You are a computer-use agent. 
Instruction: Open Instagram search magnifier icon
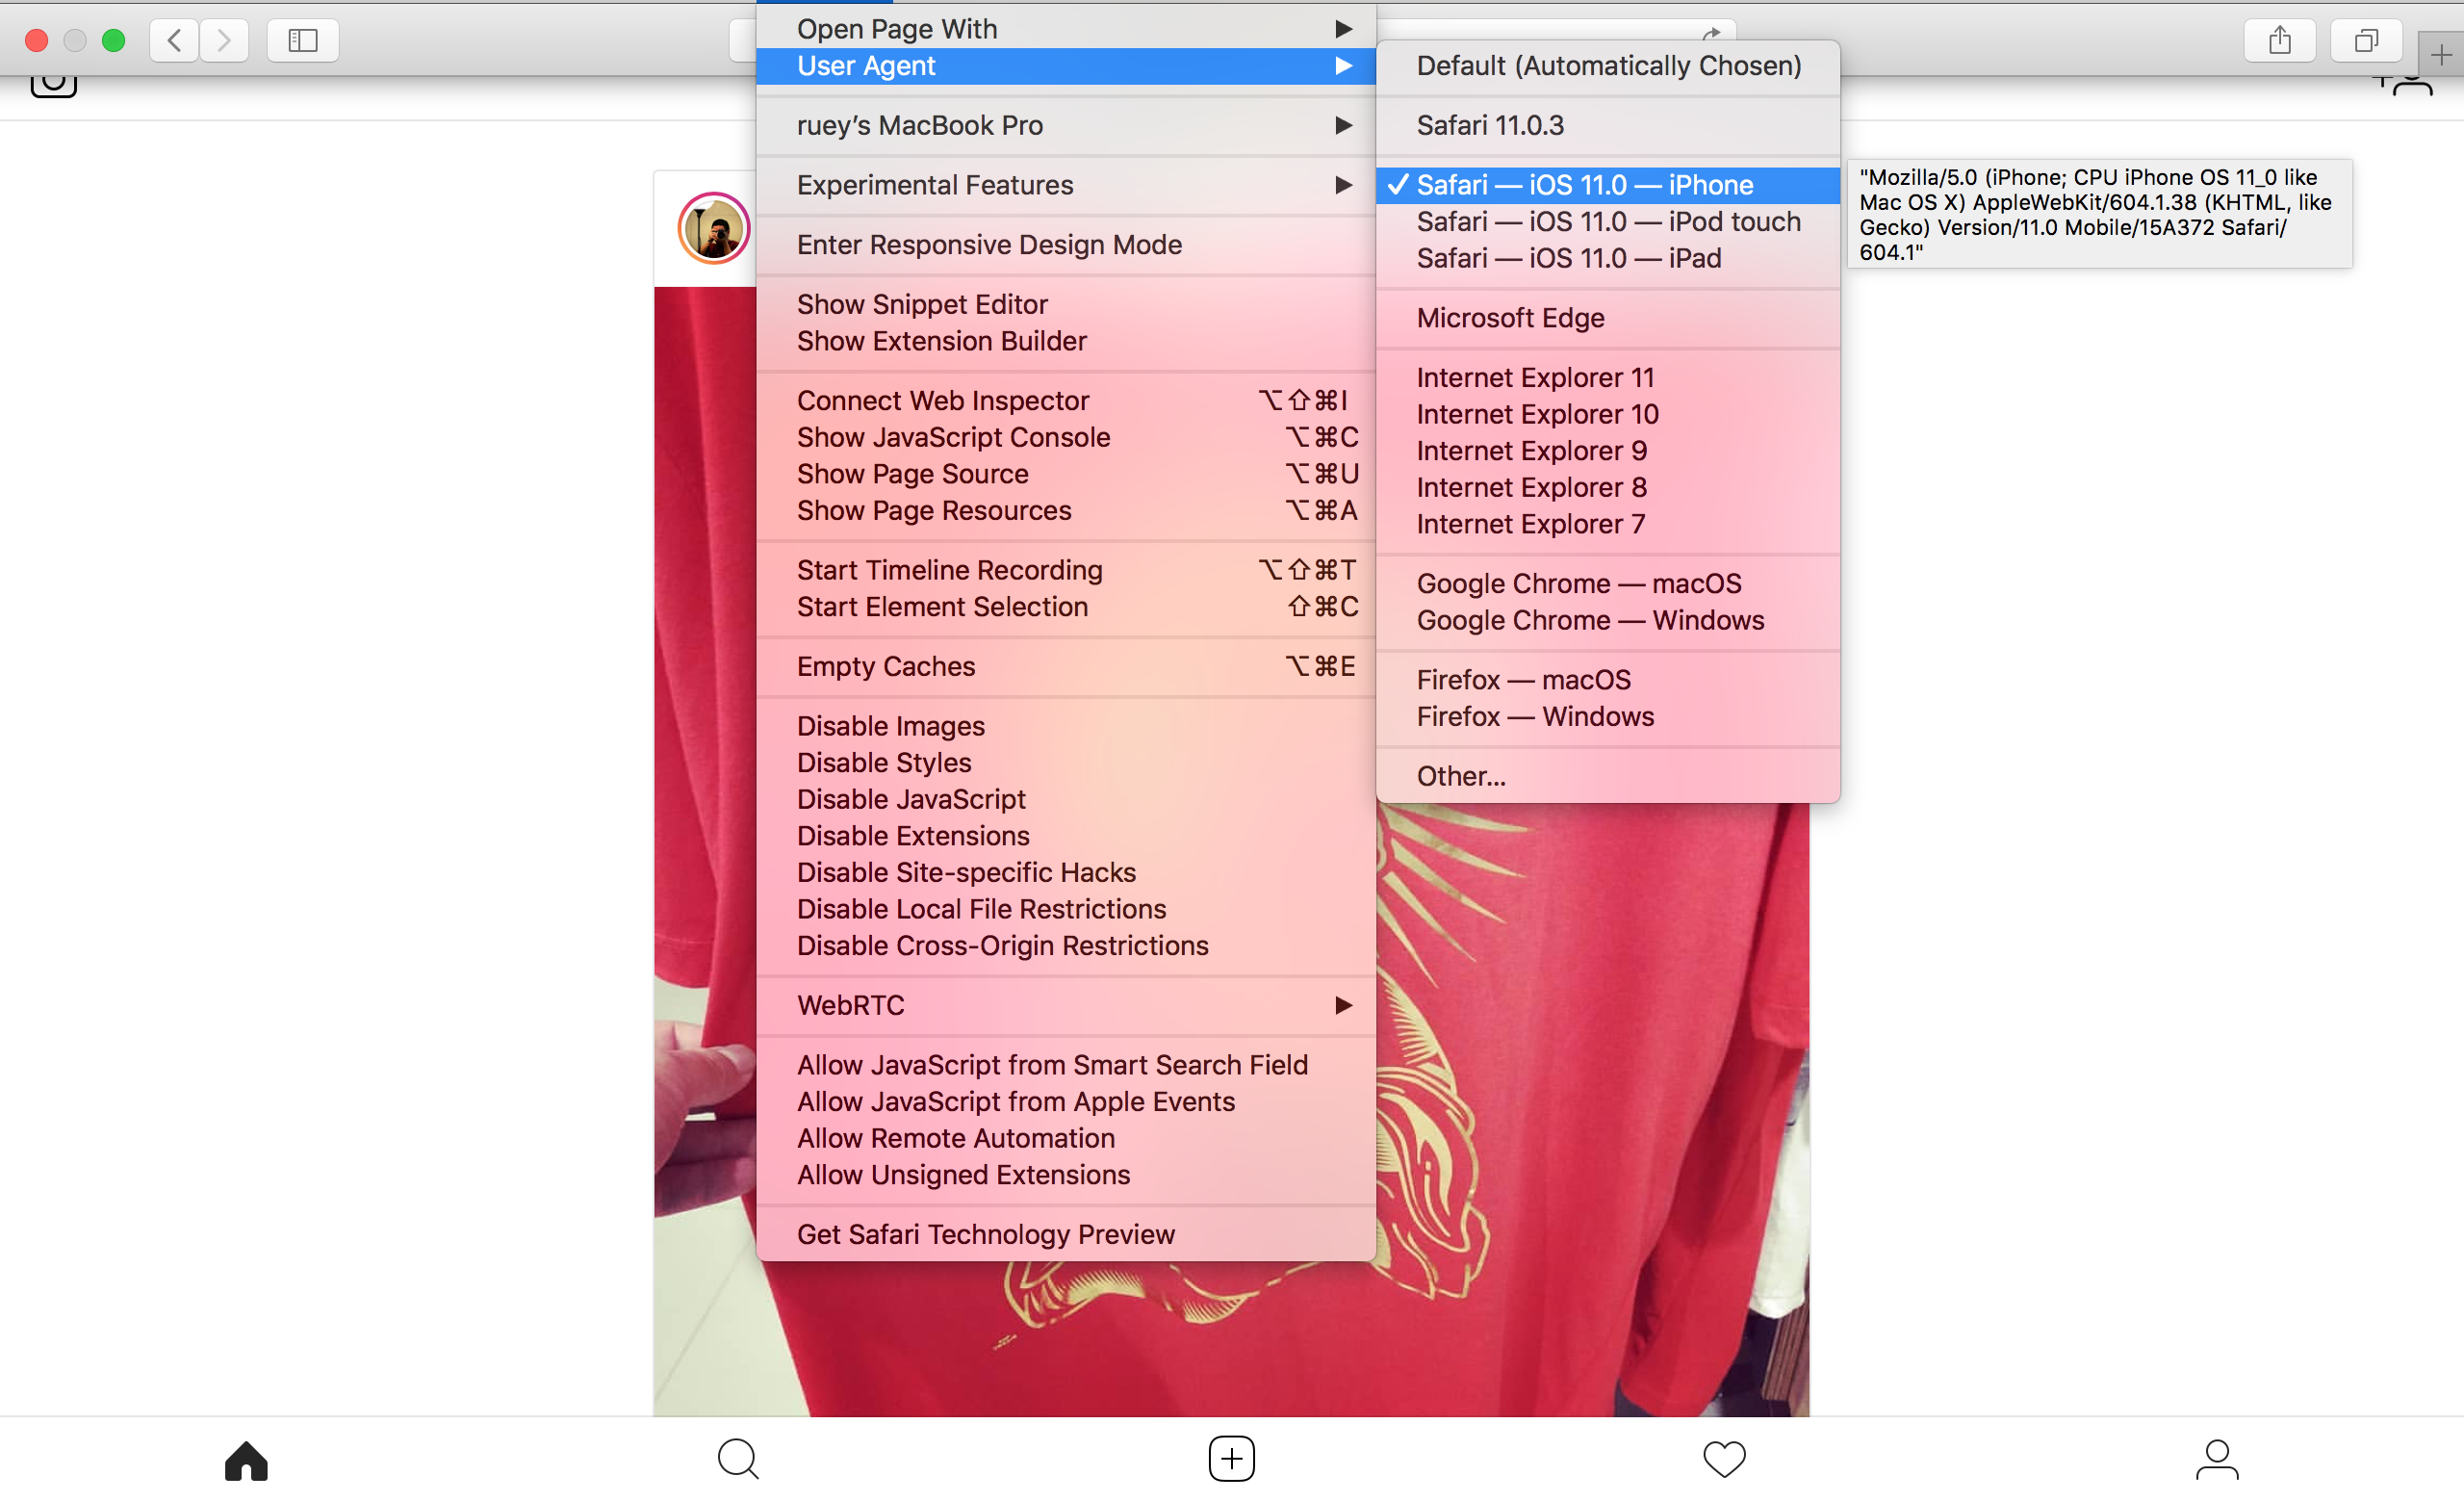click(739, 1460)
